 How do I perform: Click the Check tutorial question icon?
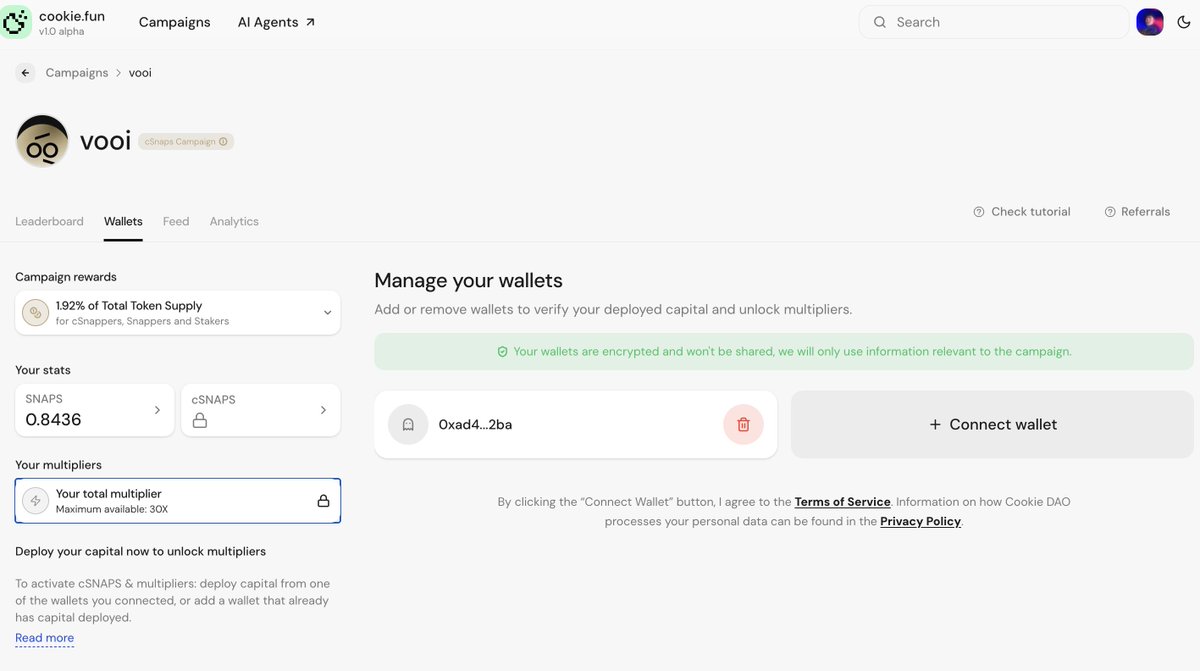(x=979, y=212)
